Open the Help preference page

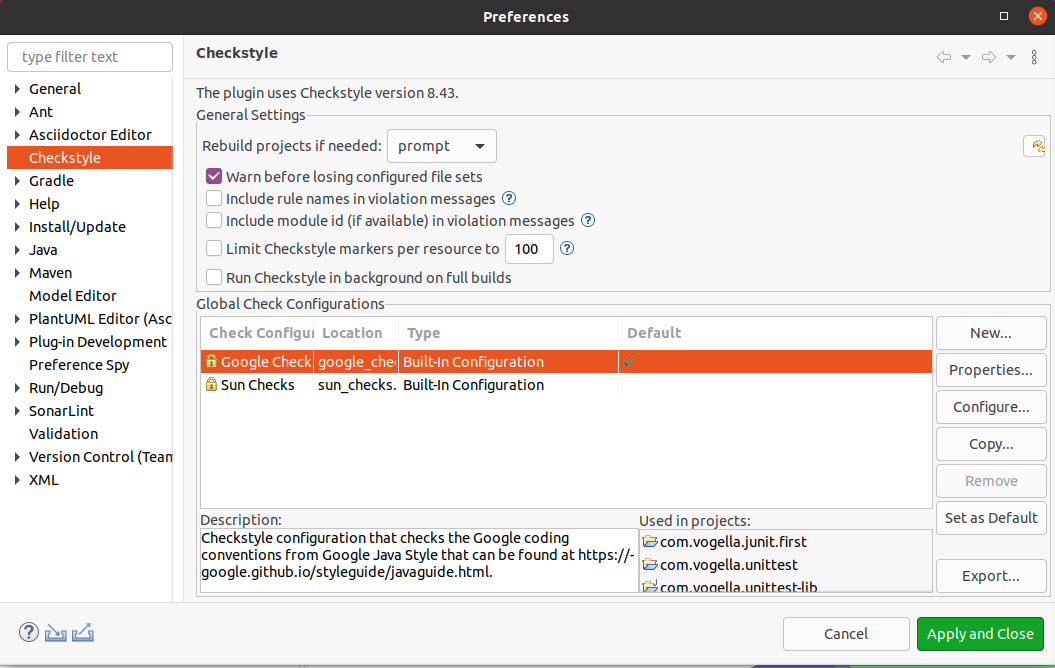pyautogui.click(x=44, y=204)
